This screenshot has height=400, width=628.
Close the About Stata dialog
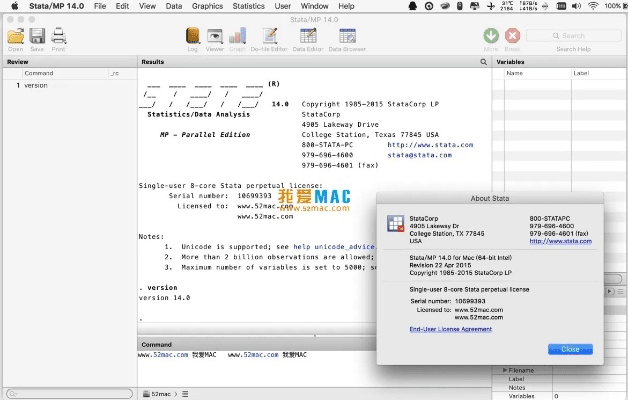coord(570,349)
